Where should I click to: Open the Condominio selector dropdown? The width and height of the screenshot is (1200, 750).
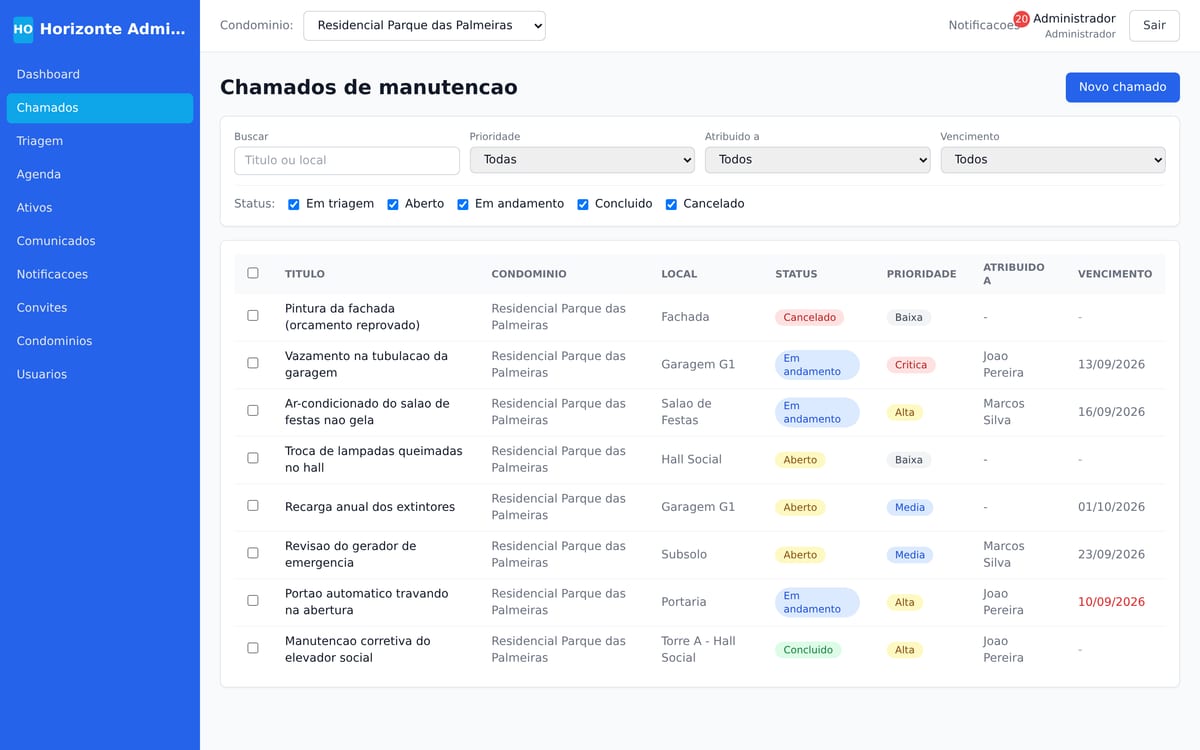click(425, 25)
